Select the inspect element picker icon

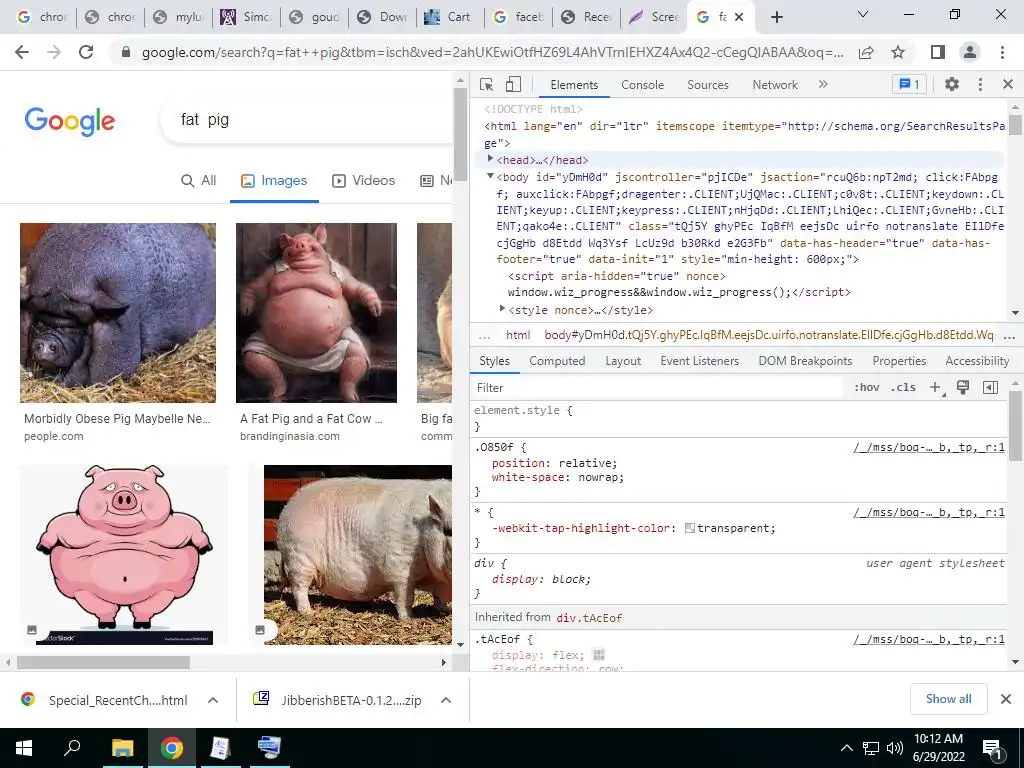point(487,85)
